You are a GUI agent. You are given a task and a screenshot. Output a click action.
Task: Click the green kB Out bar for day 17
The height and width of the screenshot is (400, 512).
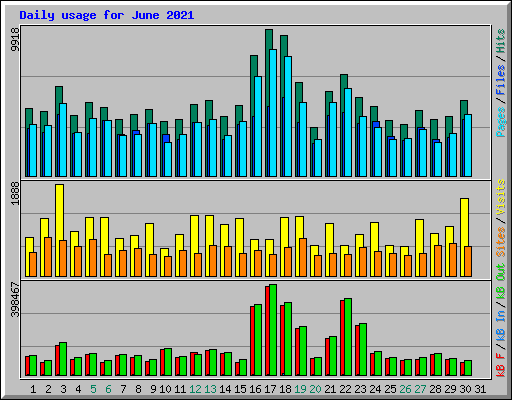pos(273,330)
